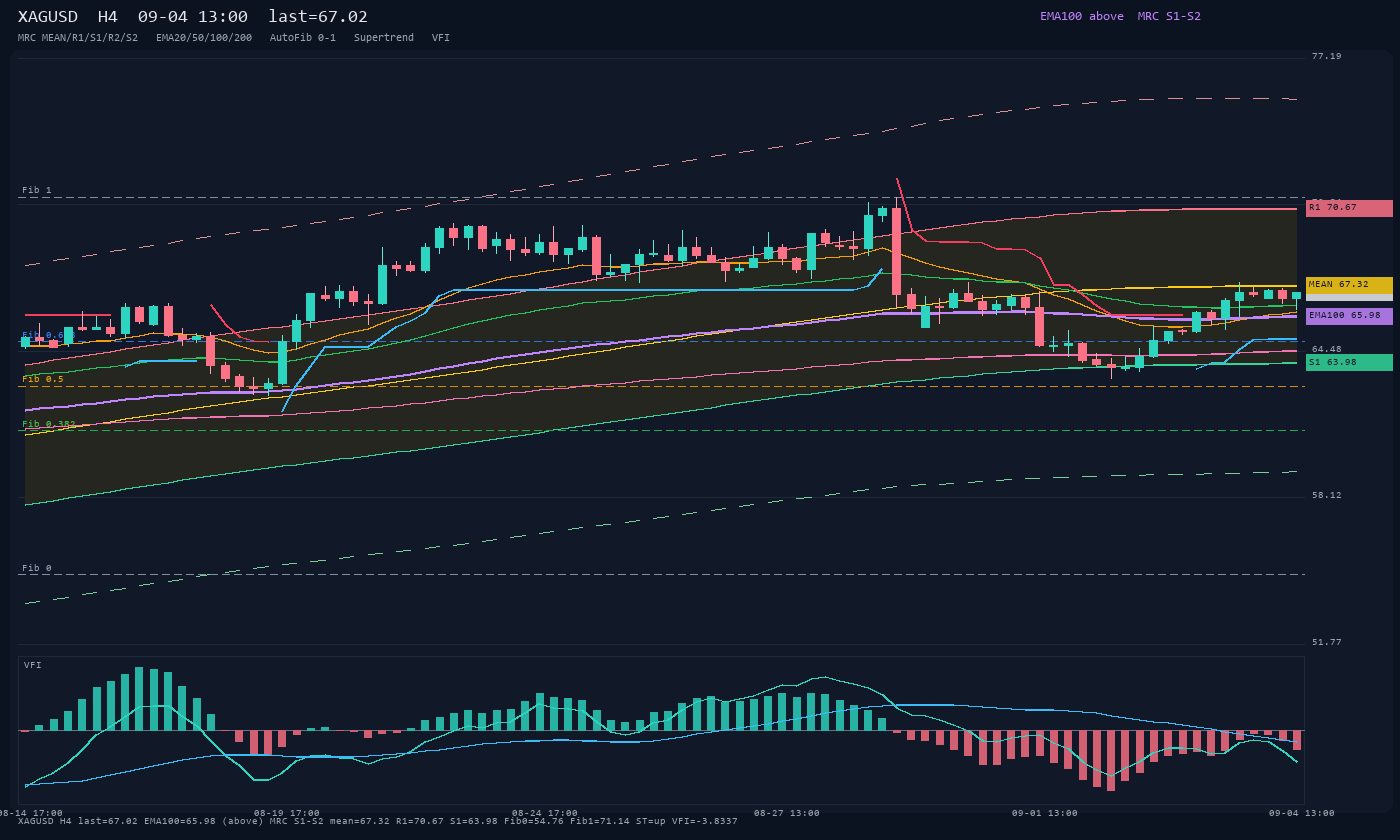
Task: Click the last=67.02 price readout in title
Action: 318,17
